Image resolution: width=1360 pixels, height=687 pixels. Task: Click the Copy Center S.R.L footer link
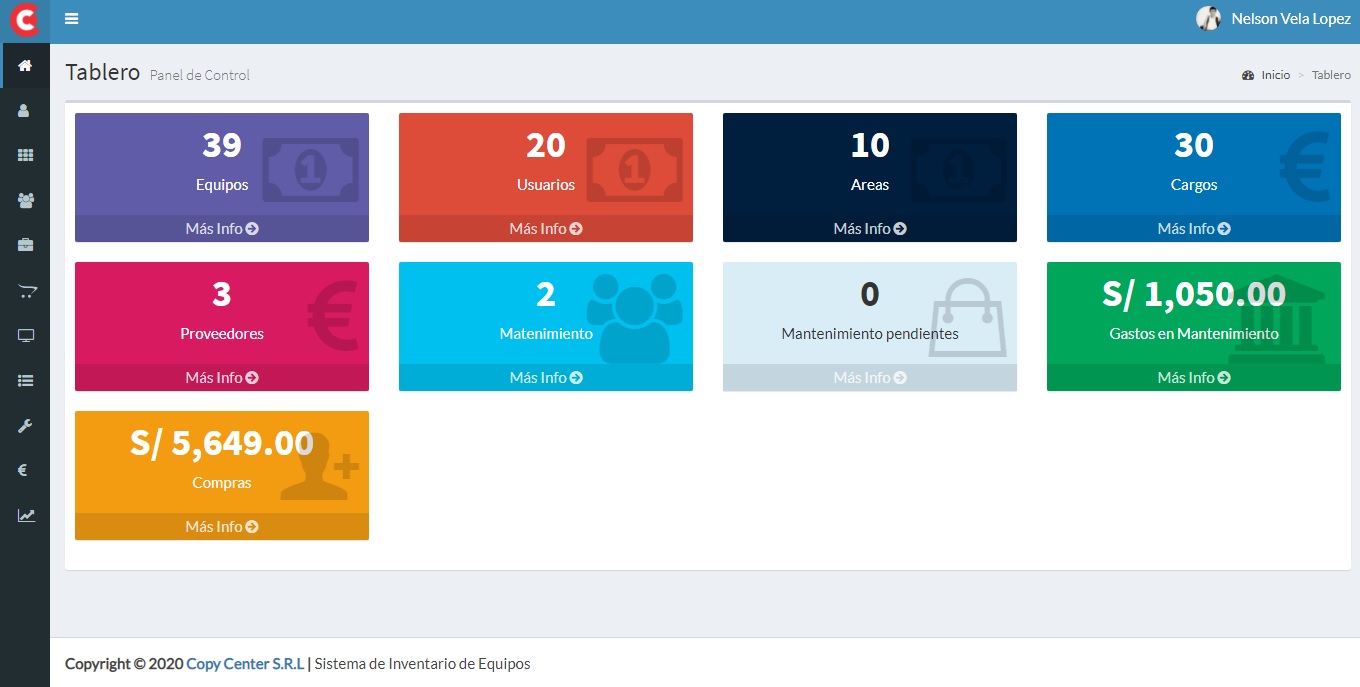pyautogui.click(x=245, y=663)
